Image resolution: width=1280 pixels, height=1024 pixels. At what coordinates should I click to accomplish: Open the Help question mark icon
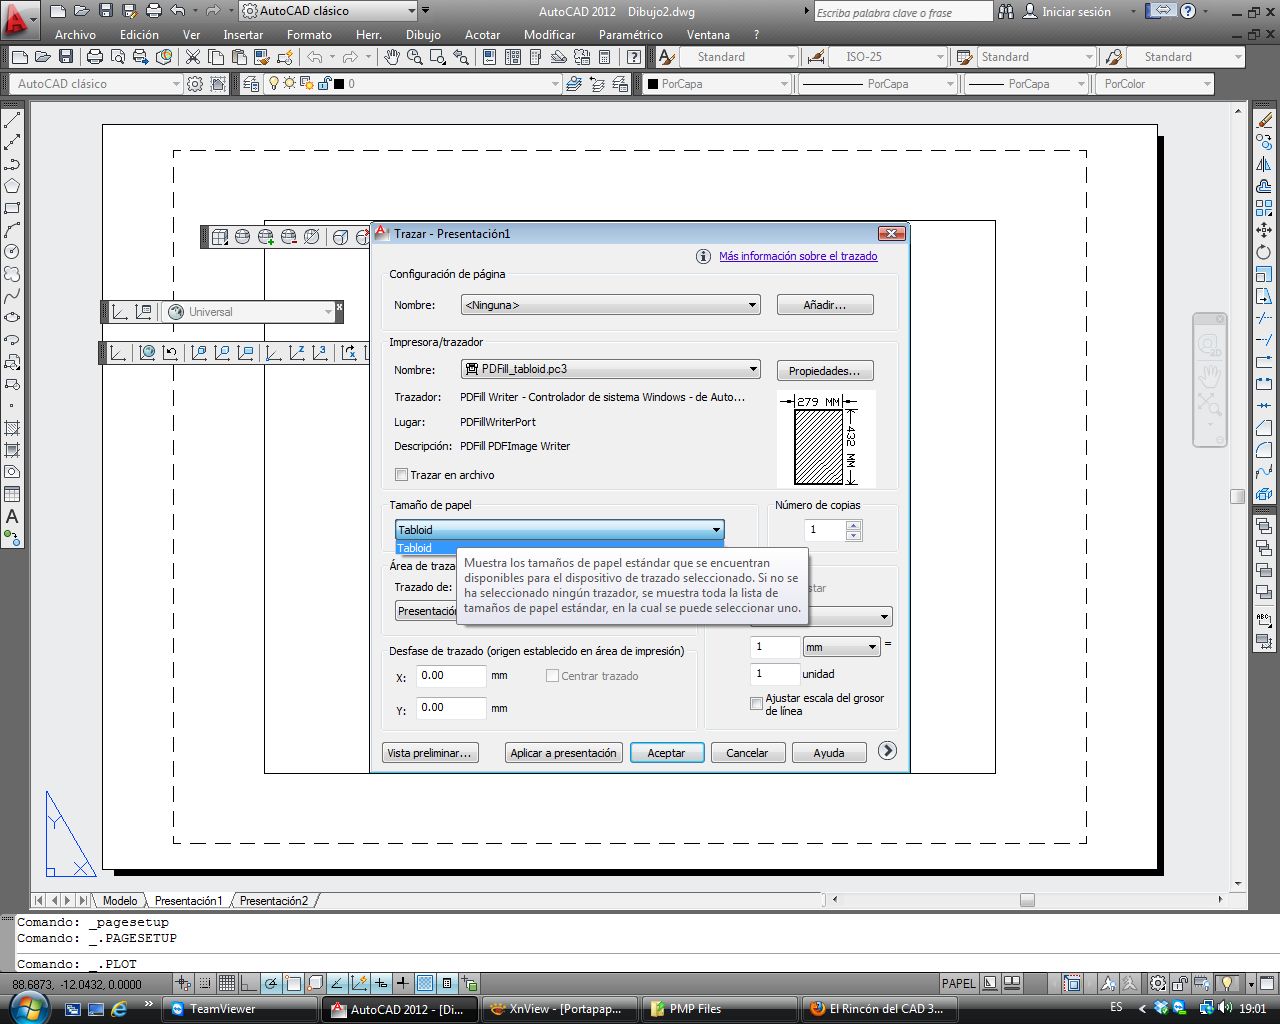coord(1188,11)
